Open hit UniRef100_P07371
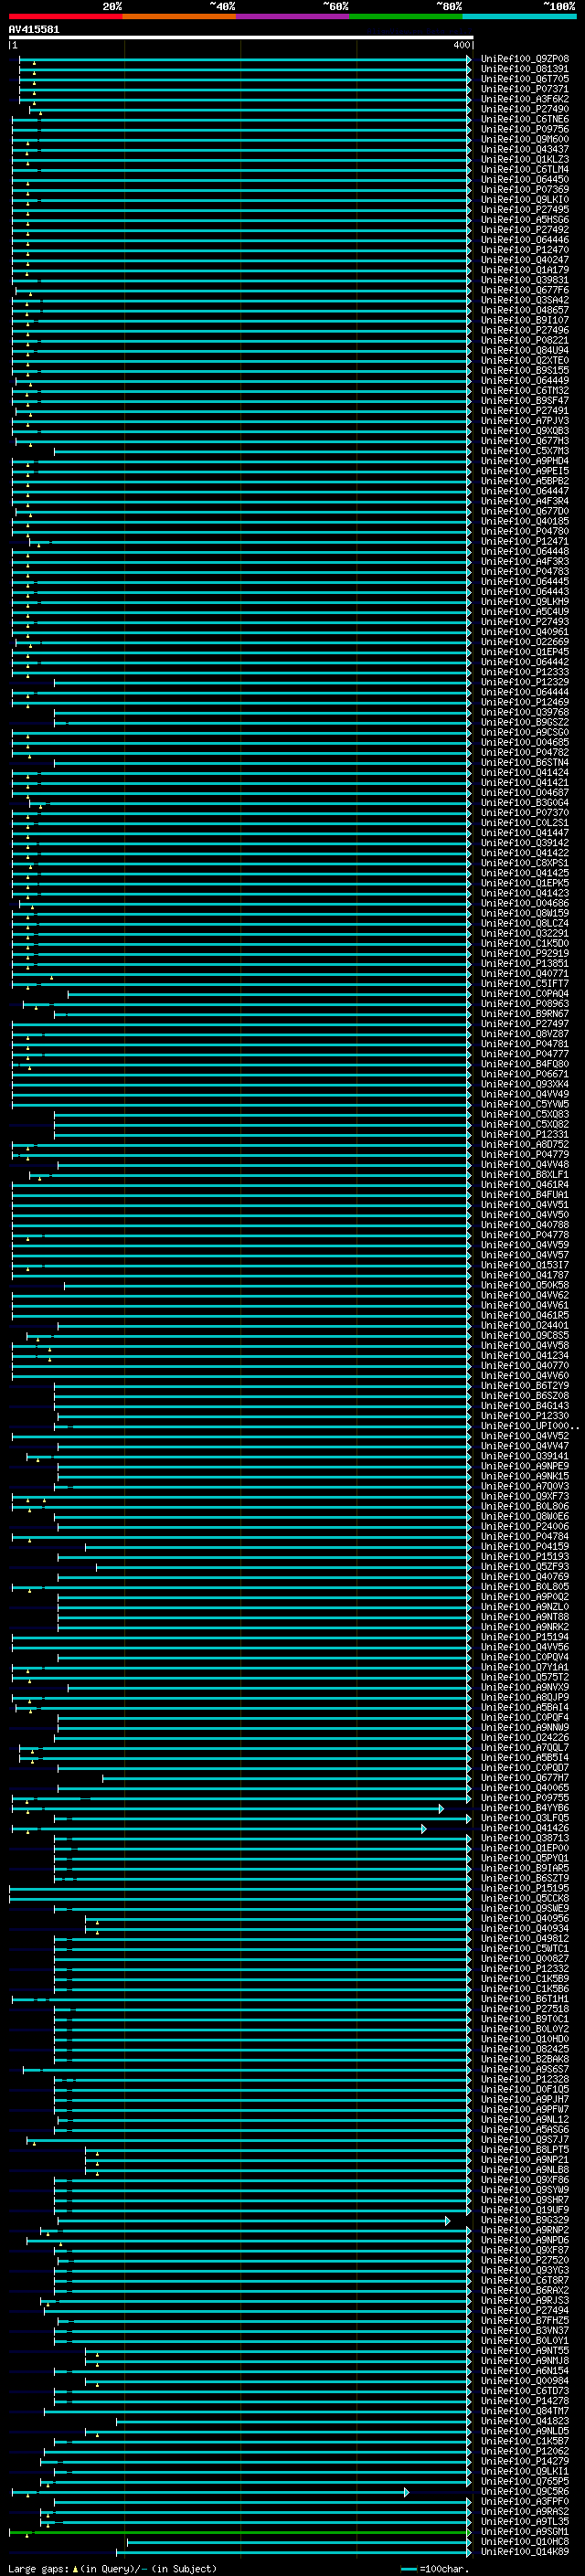585x2576 pixels. coord(525,89)
